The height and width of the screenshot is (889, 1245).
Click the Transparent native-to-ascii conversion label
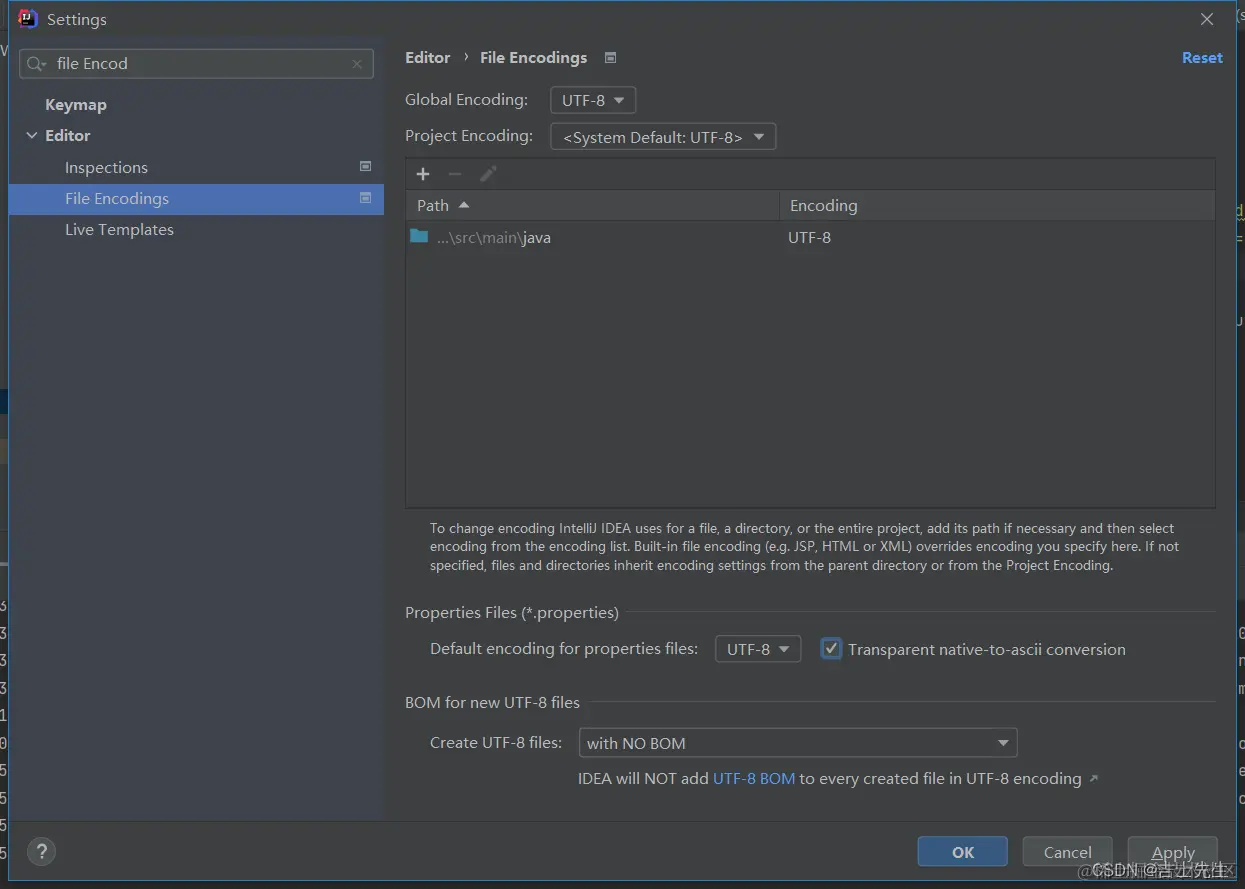point(987,650)
